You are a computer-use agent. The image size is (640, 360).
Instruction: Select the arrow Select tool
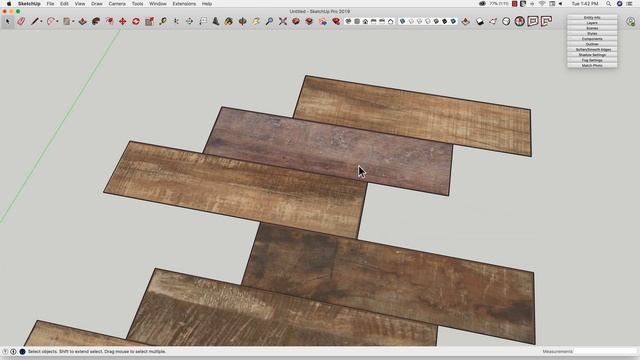(7, 21)
